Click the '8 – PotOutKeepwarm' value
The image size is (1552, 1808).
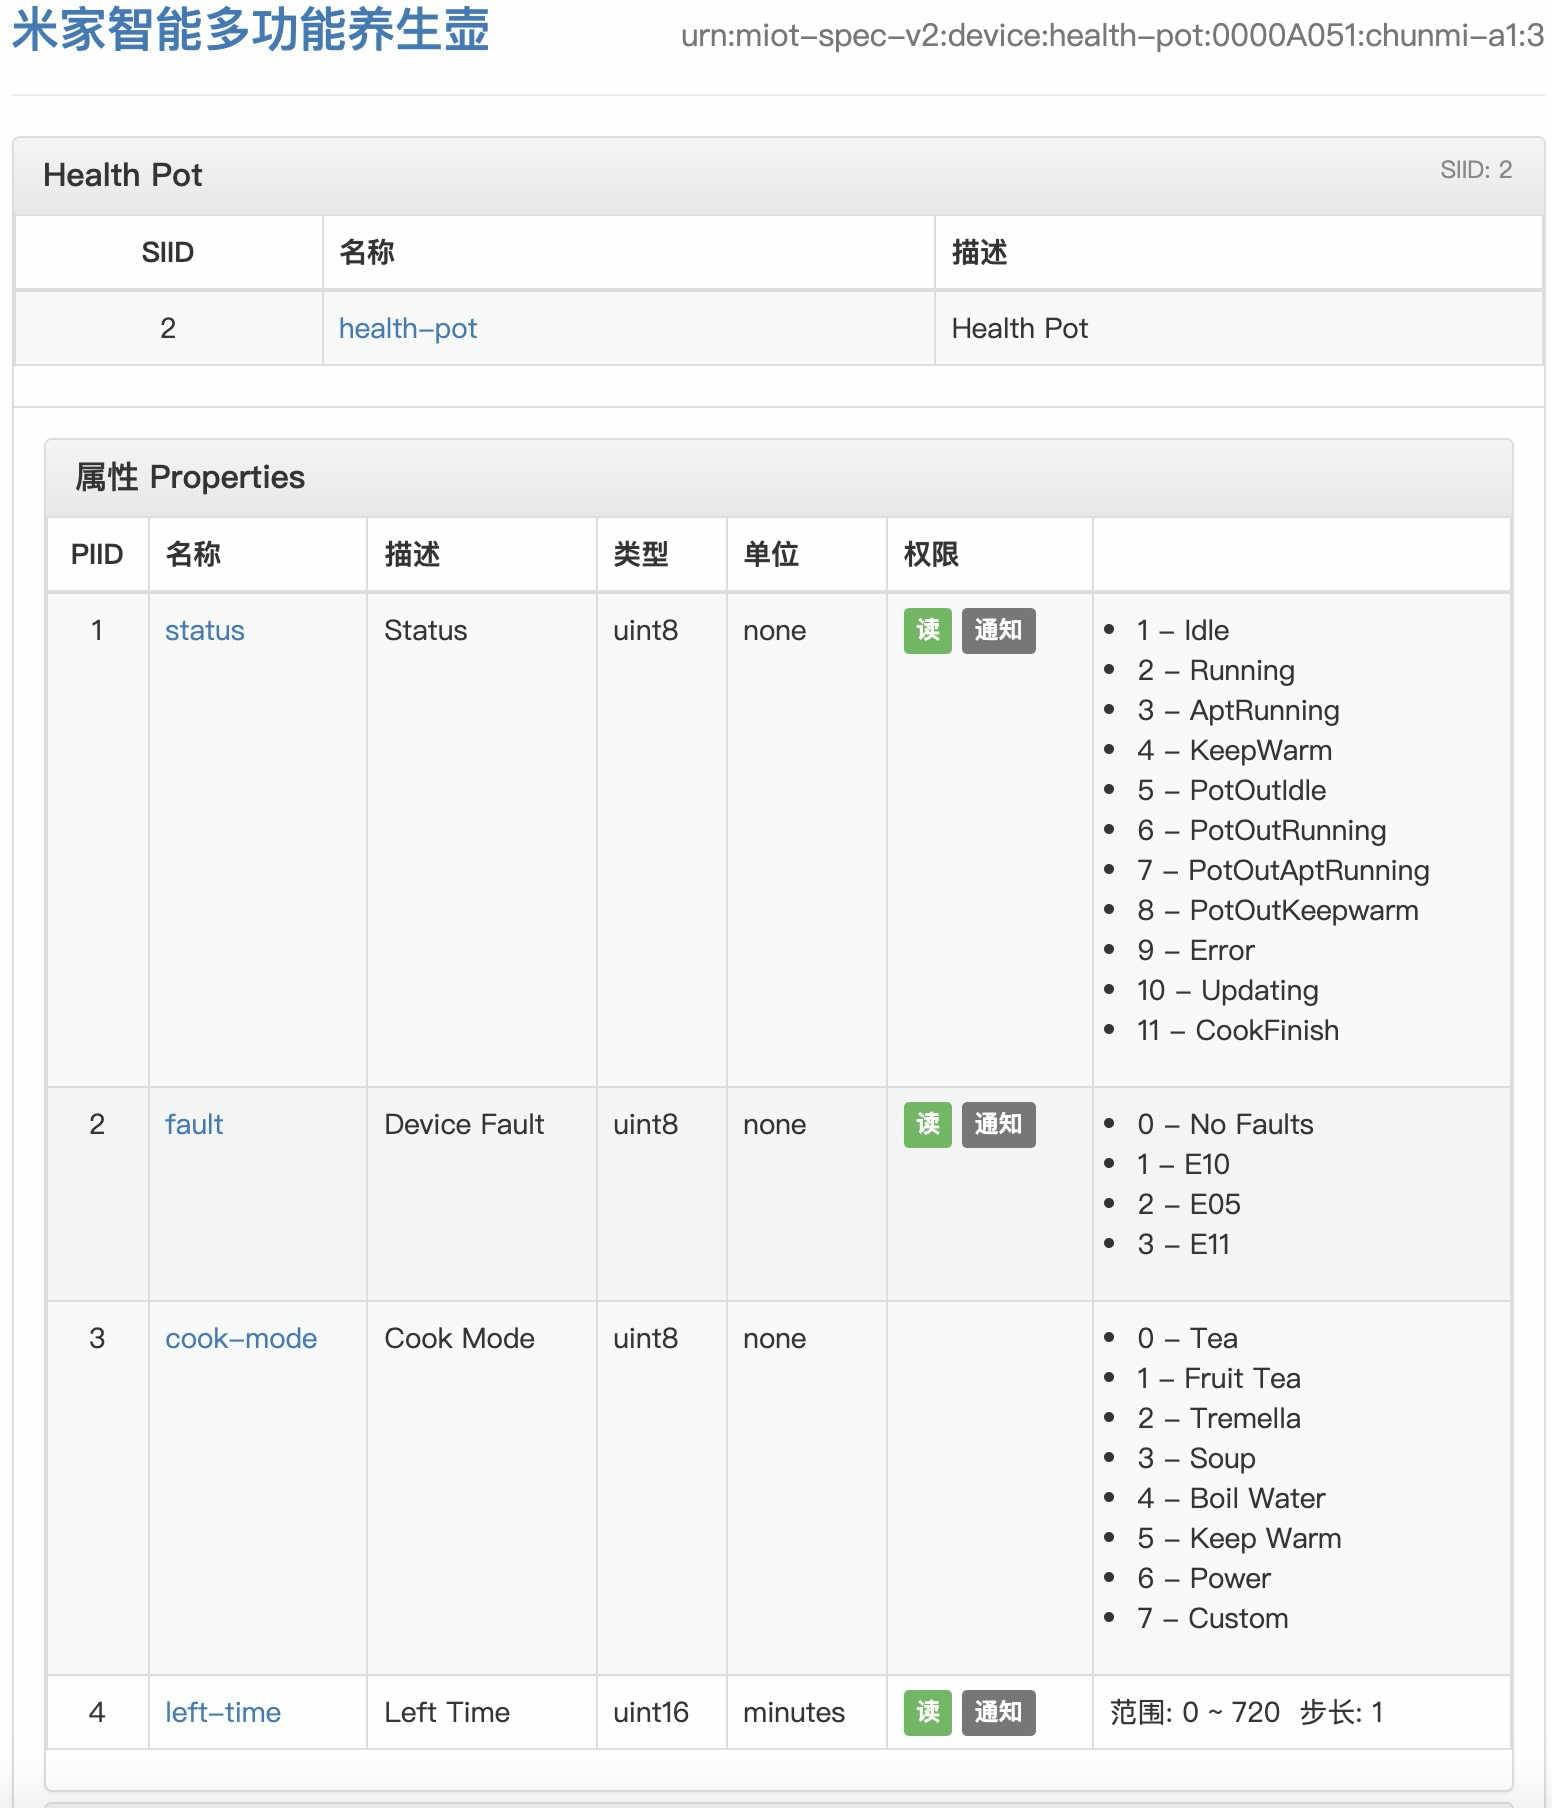1278,910
